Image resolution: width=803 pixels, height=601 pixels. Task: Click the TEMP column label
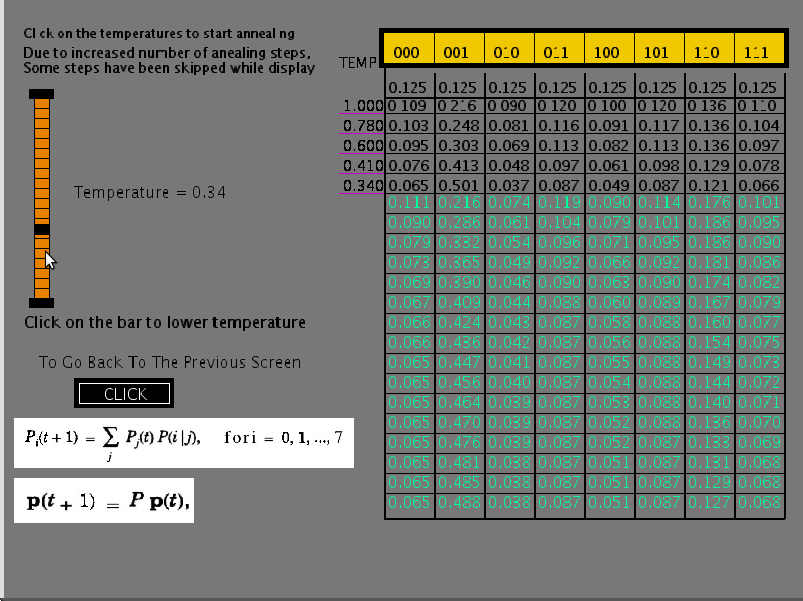coord(357,63)
